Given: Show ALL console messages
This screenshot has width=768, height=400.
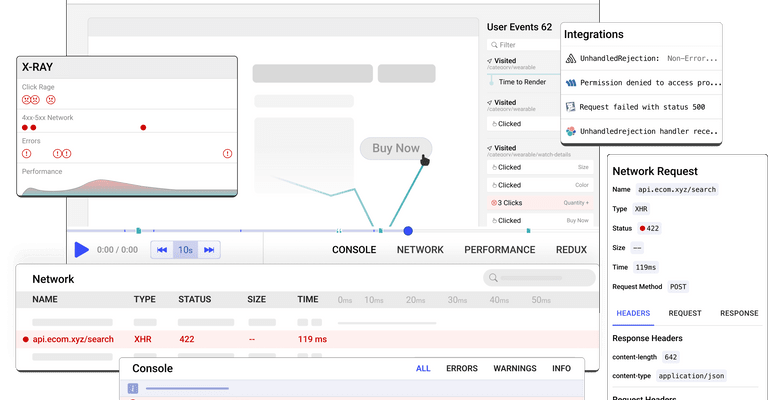Looking at the screenshot, I should coord(423,368).
